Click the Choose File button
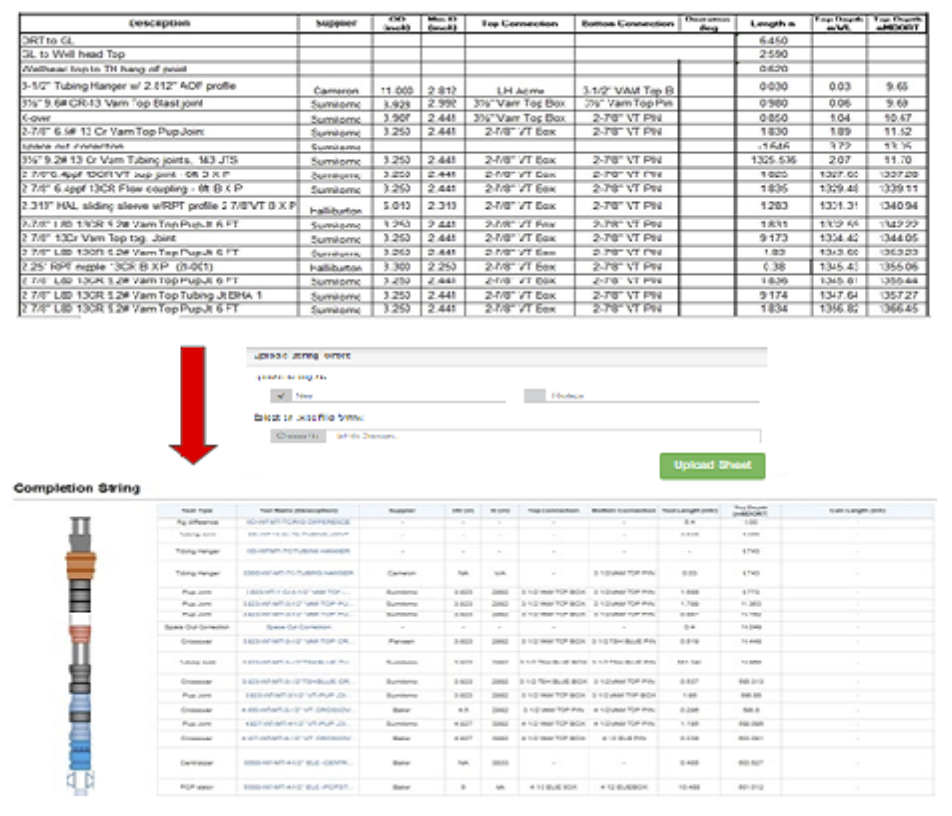 pyautogui.click(x=298, y=436)
